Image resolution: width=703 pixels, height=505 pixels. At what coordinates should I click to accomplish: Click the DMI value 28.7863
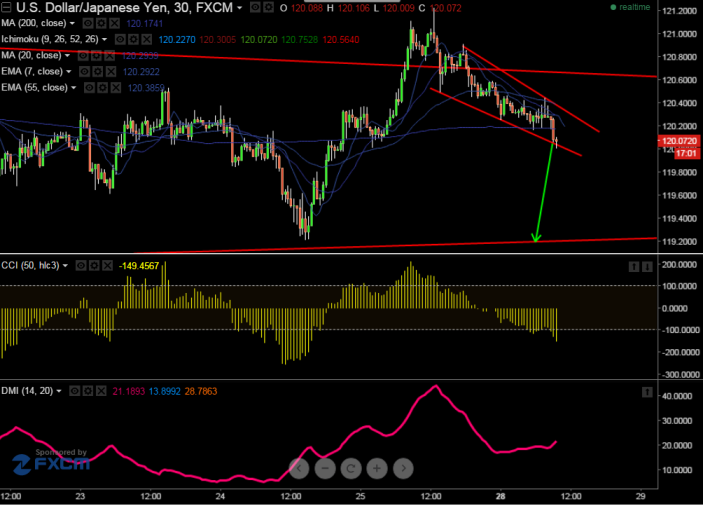point(201,392)
